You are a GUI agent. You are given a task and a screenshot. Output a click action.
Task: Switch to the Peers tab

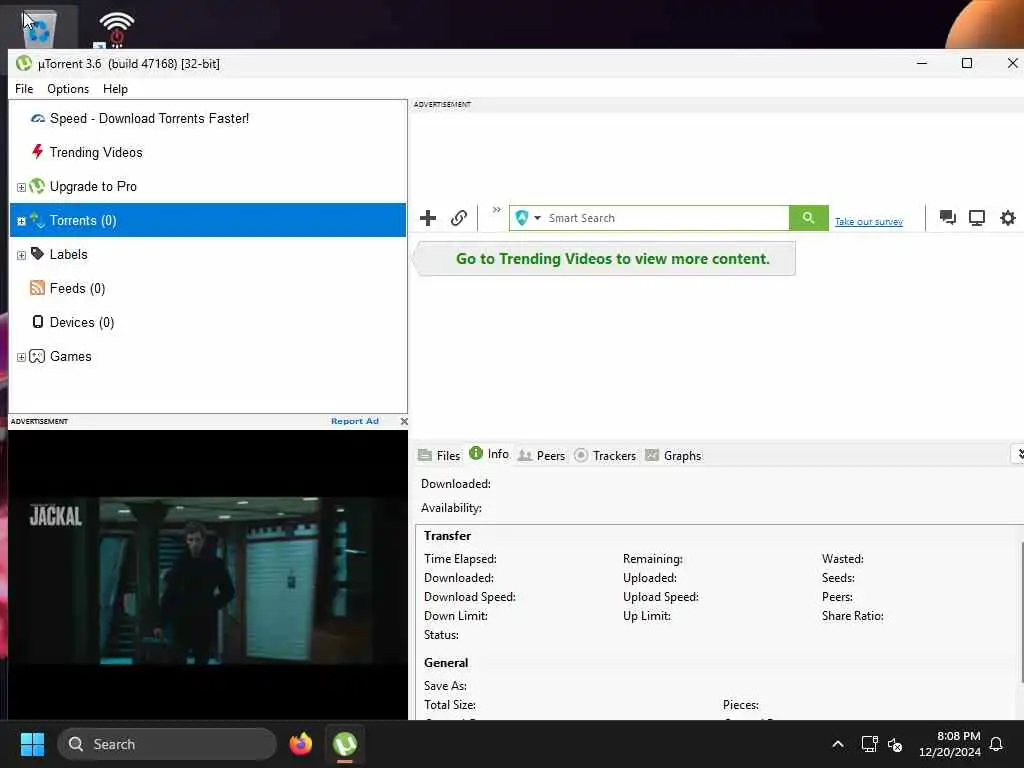point(541,455)
